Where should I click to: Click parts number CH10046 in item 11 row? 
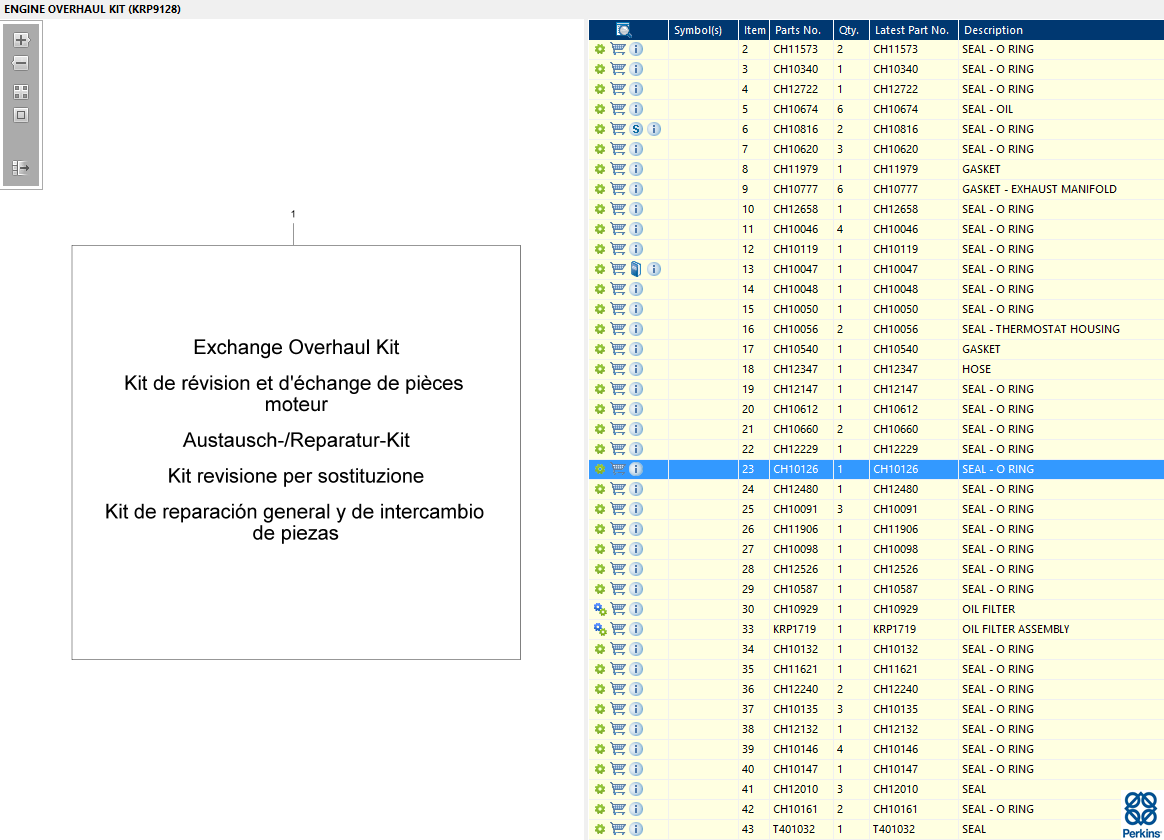(795, 229)
